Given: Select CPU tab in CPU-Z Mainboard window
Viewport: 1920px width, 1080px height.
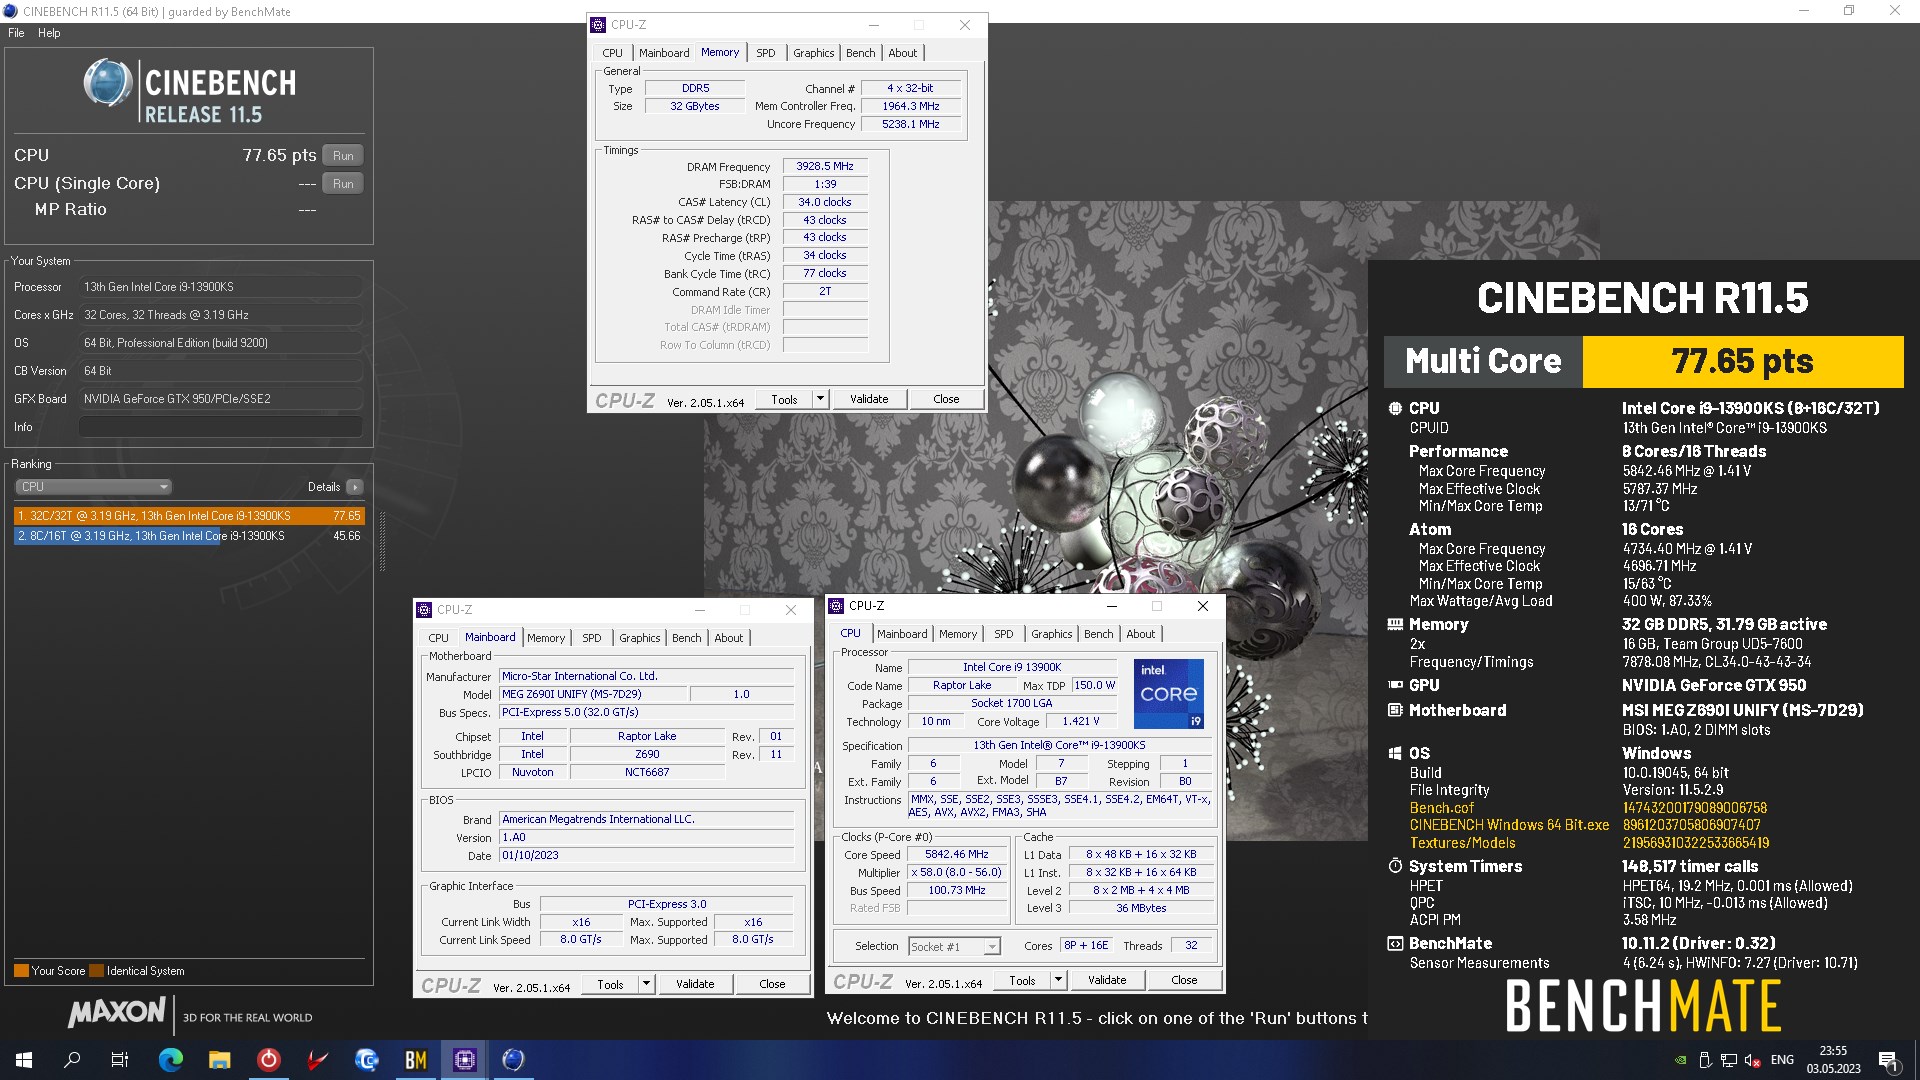Looking at the screenshot, I should coord(438,638).
